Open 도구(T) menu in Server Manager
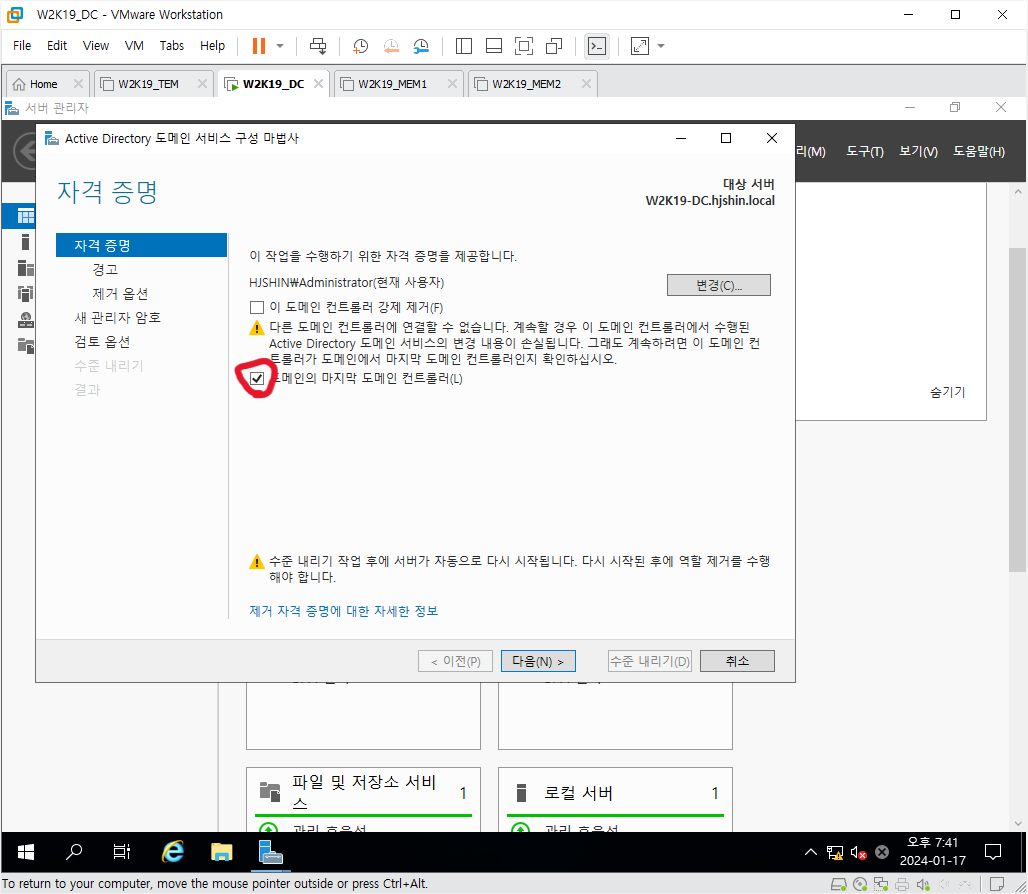1028x894 pixels. click(x=865, y=151)
